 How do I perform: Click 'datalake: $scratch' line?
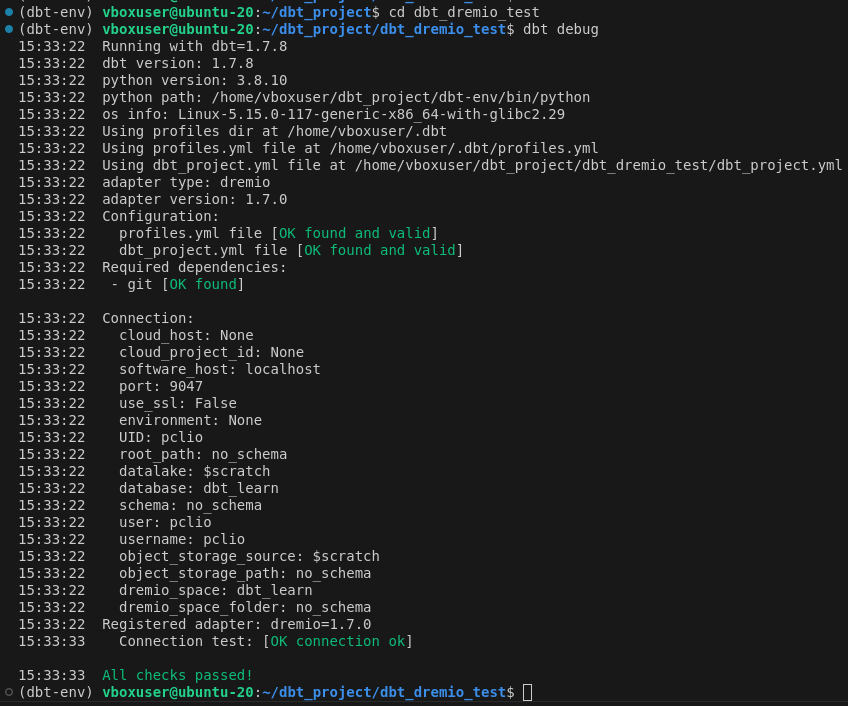click(194, 471)
